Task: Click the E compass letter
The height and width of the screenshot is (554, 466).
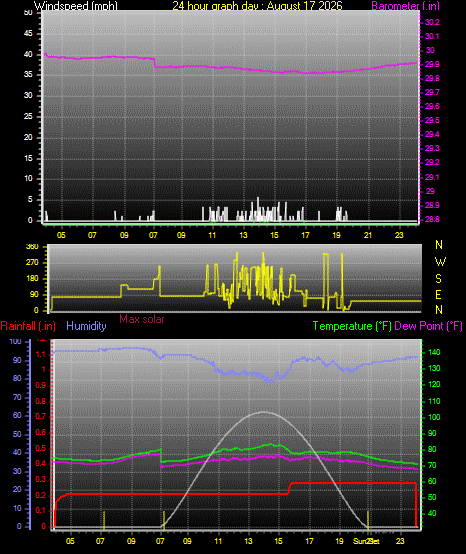Action: point(438,294)
